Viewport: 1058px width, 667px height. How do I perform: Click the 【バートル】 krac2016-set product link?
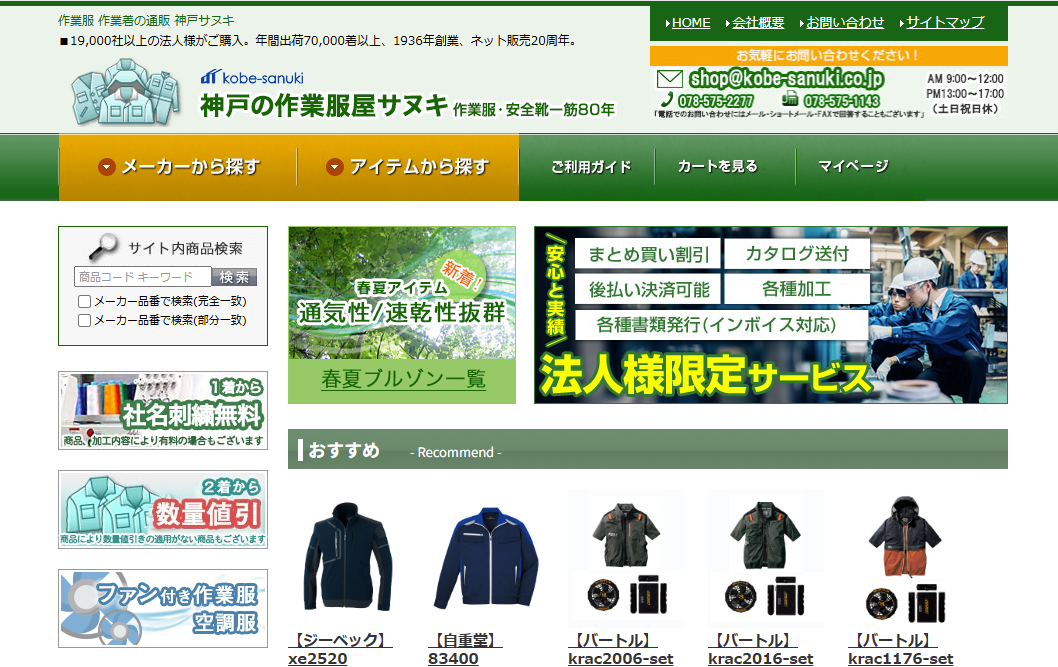click(760, 649)
